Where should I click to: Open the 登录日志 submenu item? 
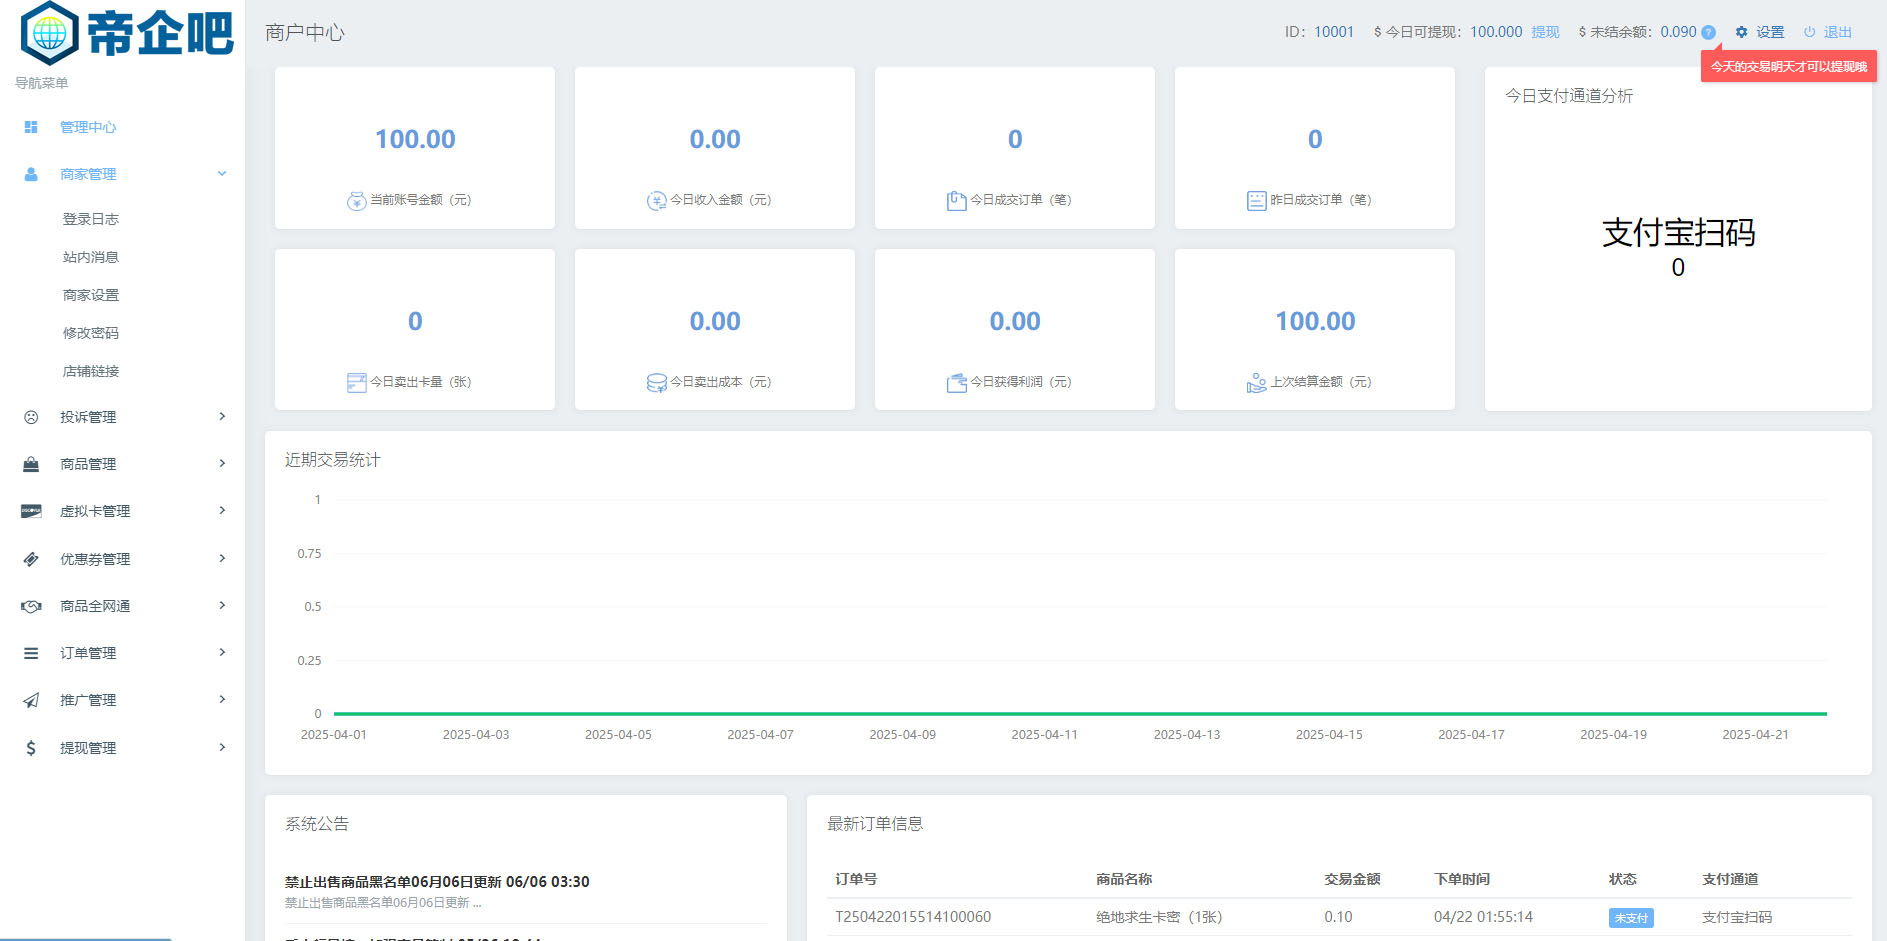point(91,219)
